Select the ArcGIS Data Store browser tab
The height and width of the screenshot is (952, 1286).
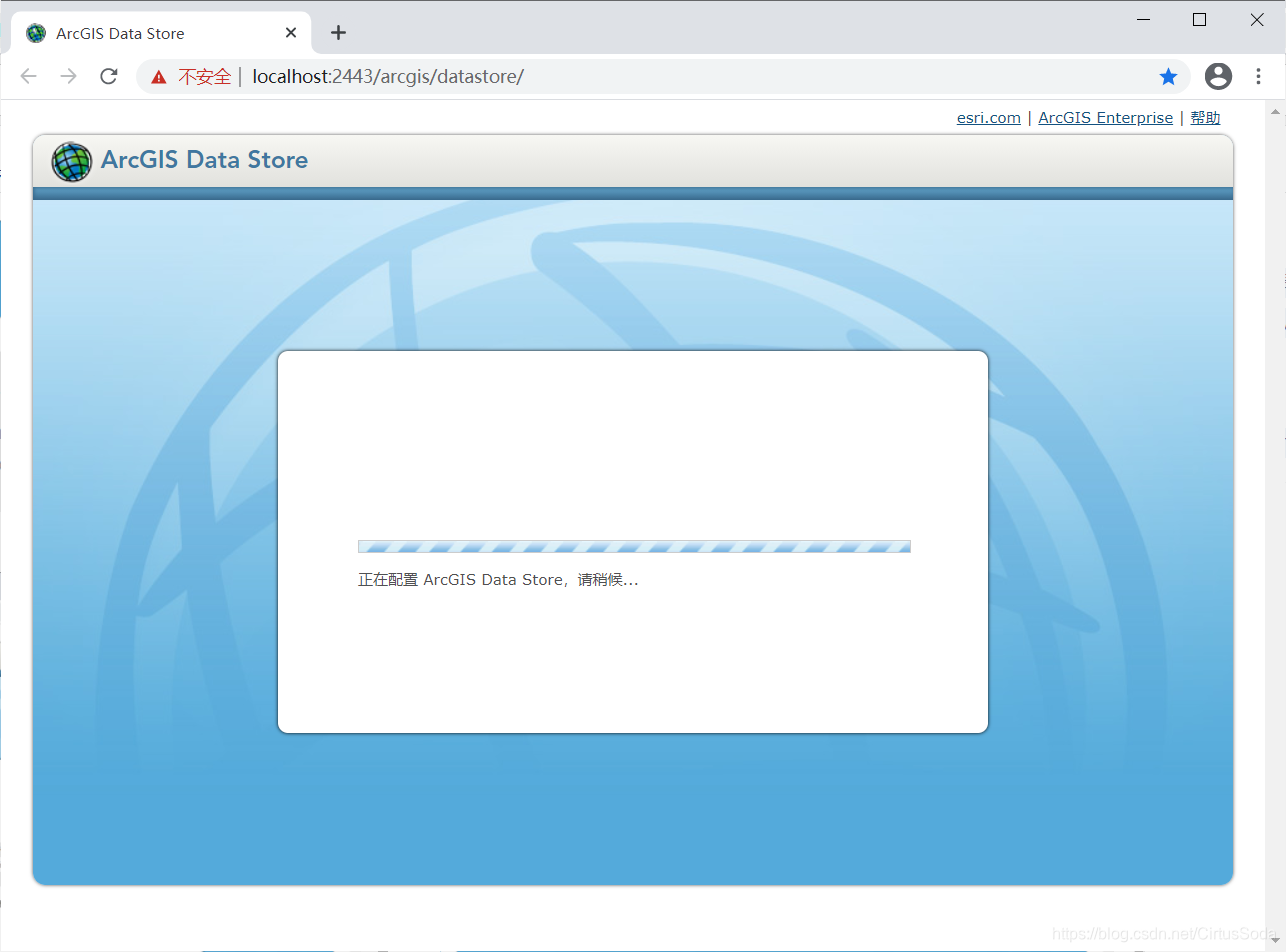click(x=161, y=33)
